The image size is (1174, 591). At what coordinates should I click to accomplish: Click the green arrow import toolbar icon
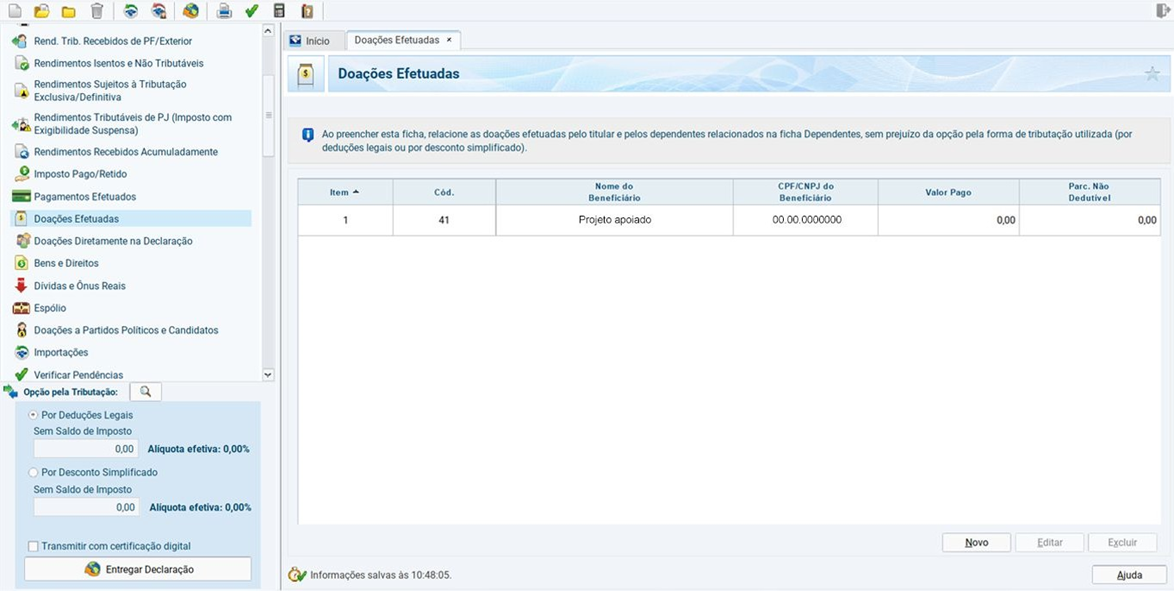[131, 10]
